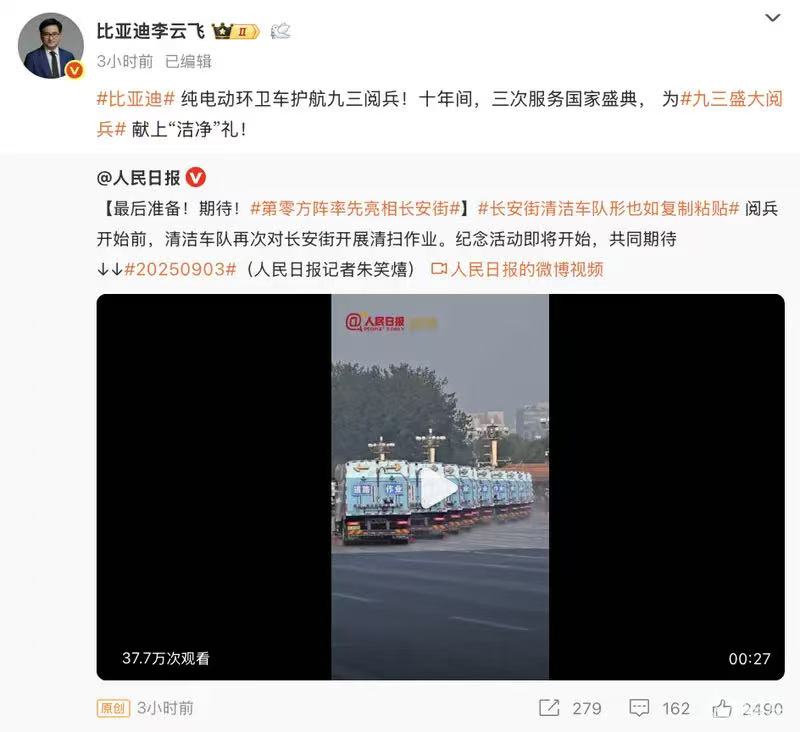
Task: Like the post with thumbs-up icon
Action: click(721, 708)
